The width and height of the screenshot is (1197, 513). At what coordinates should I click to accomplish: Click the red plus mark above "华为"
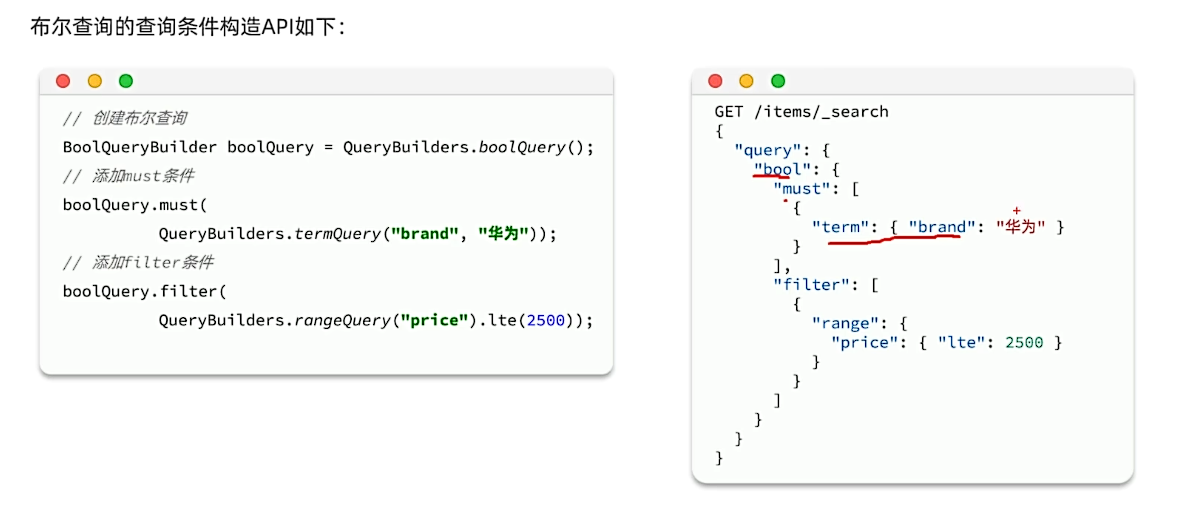click(x=1017, y=211)
